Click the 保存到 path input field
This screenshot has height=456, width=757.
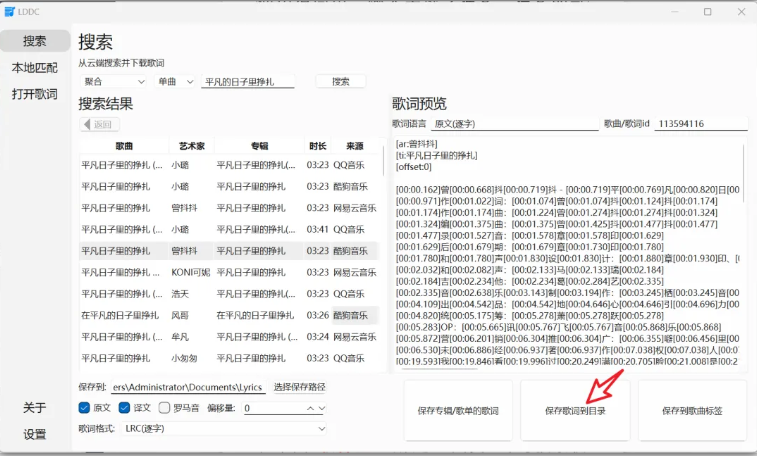[x=188, y=387]
